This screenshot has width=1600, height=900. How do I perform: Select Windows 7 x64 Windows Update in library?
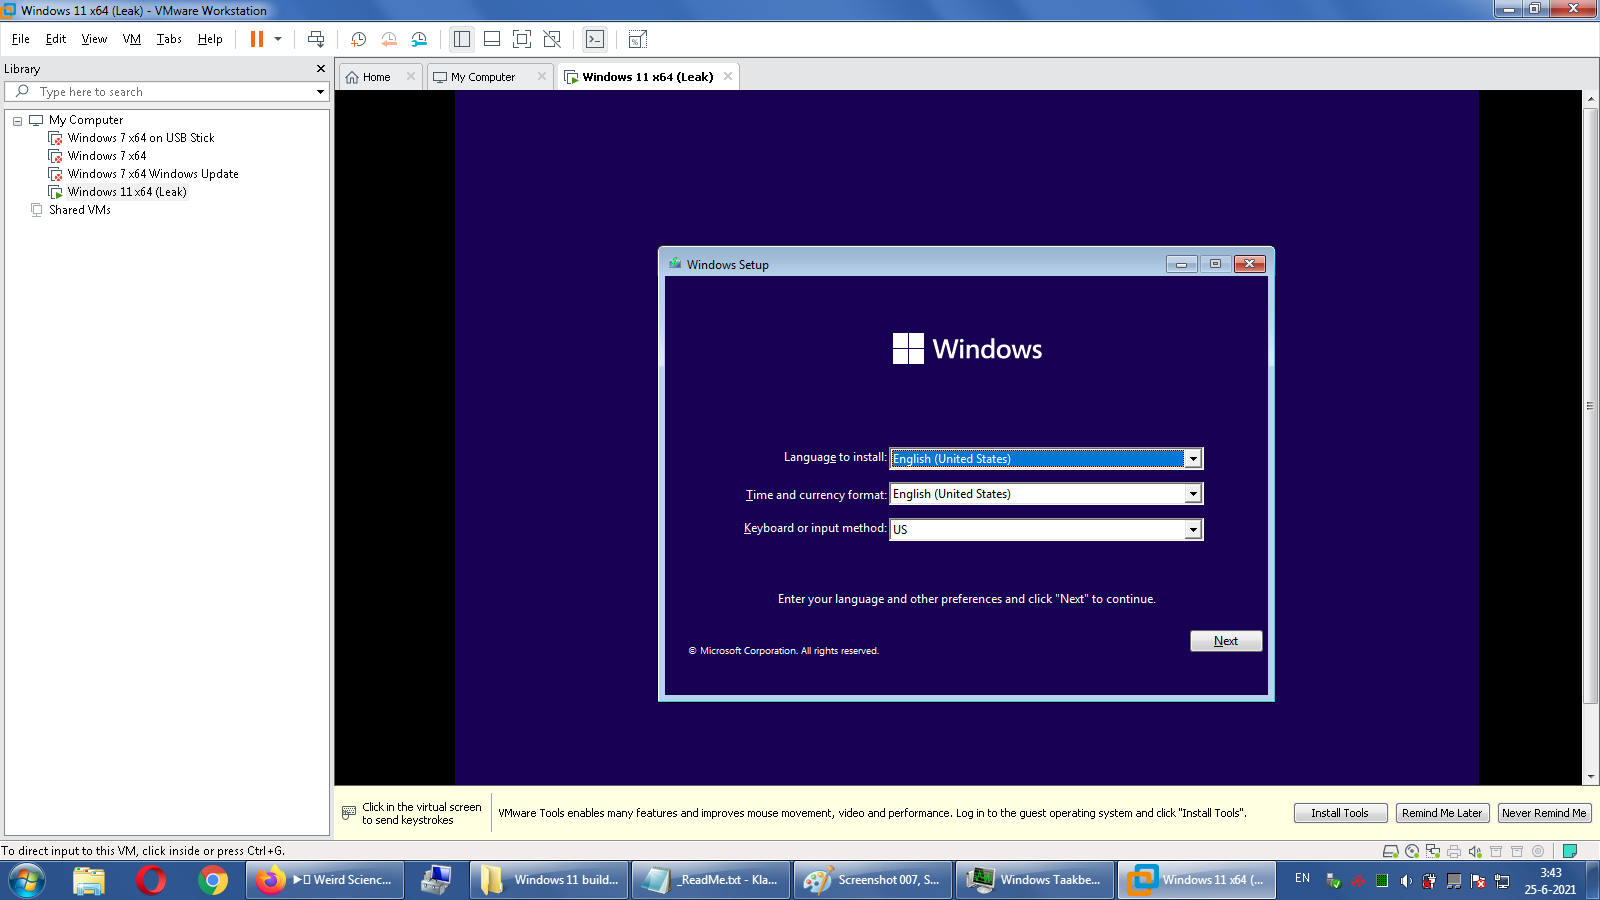point(153,174)
